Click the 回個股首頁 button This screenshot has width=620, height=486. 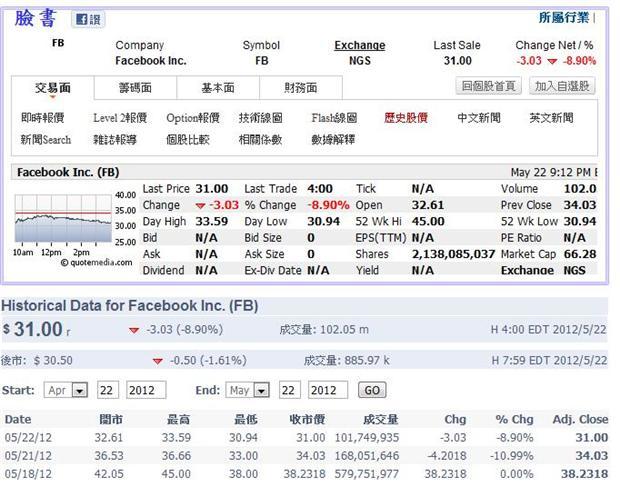[488, 86]
